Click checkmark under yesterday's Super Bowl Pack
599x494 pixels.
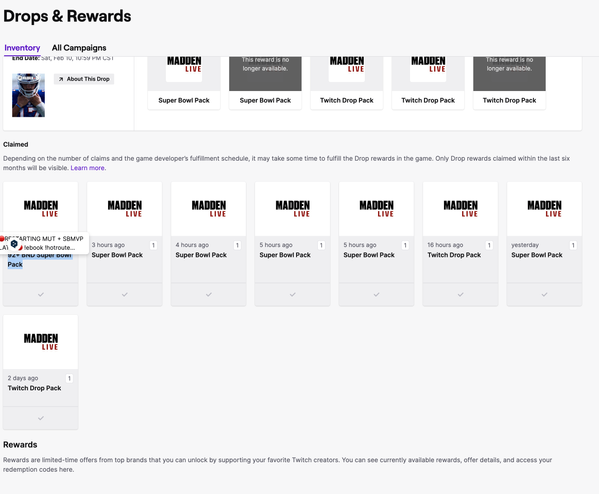click(544, 295)
